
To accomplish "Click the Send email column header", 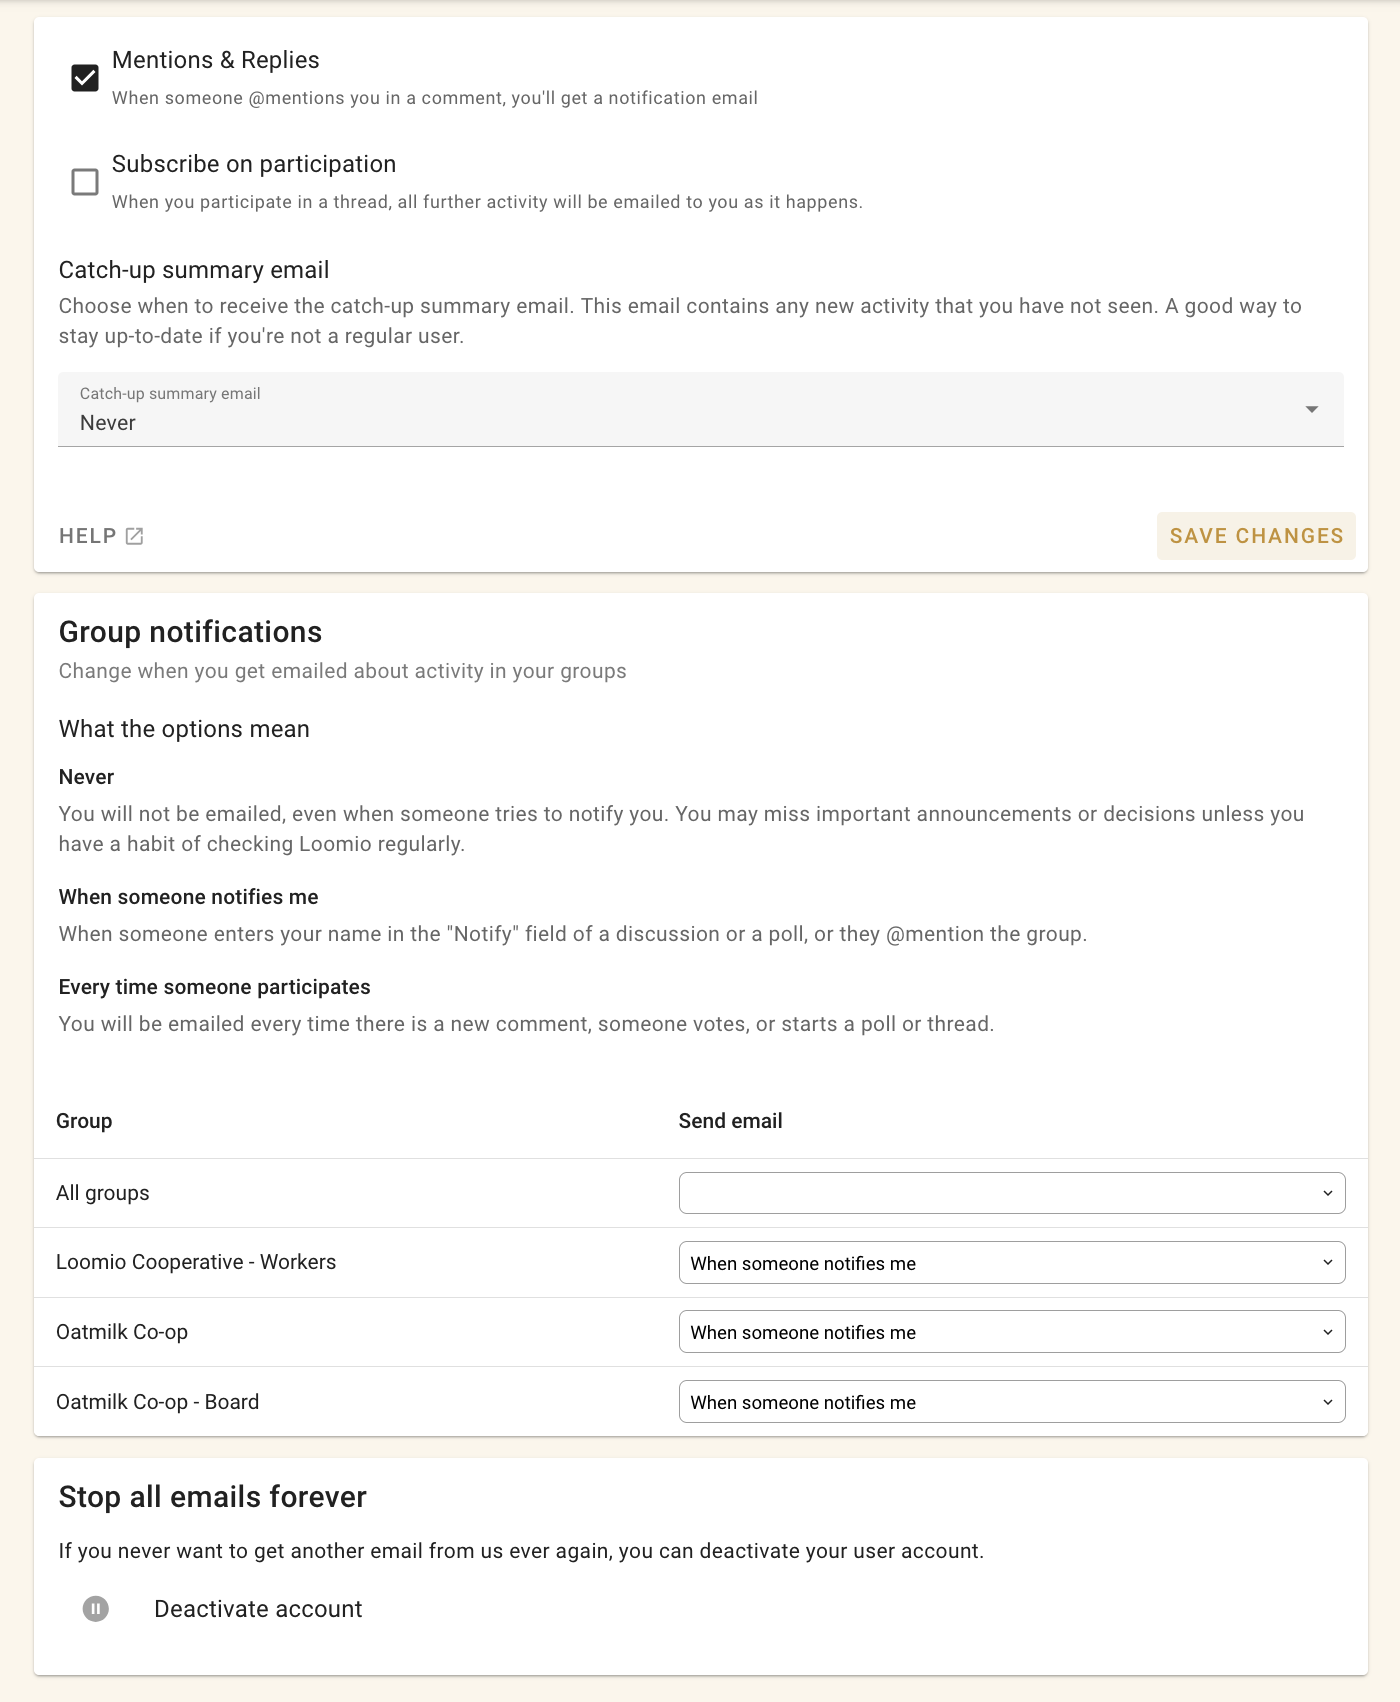I will pyautogui.click(x=730, y=1121).
